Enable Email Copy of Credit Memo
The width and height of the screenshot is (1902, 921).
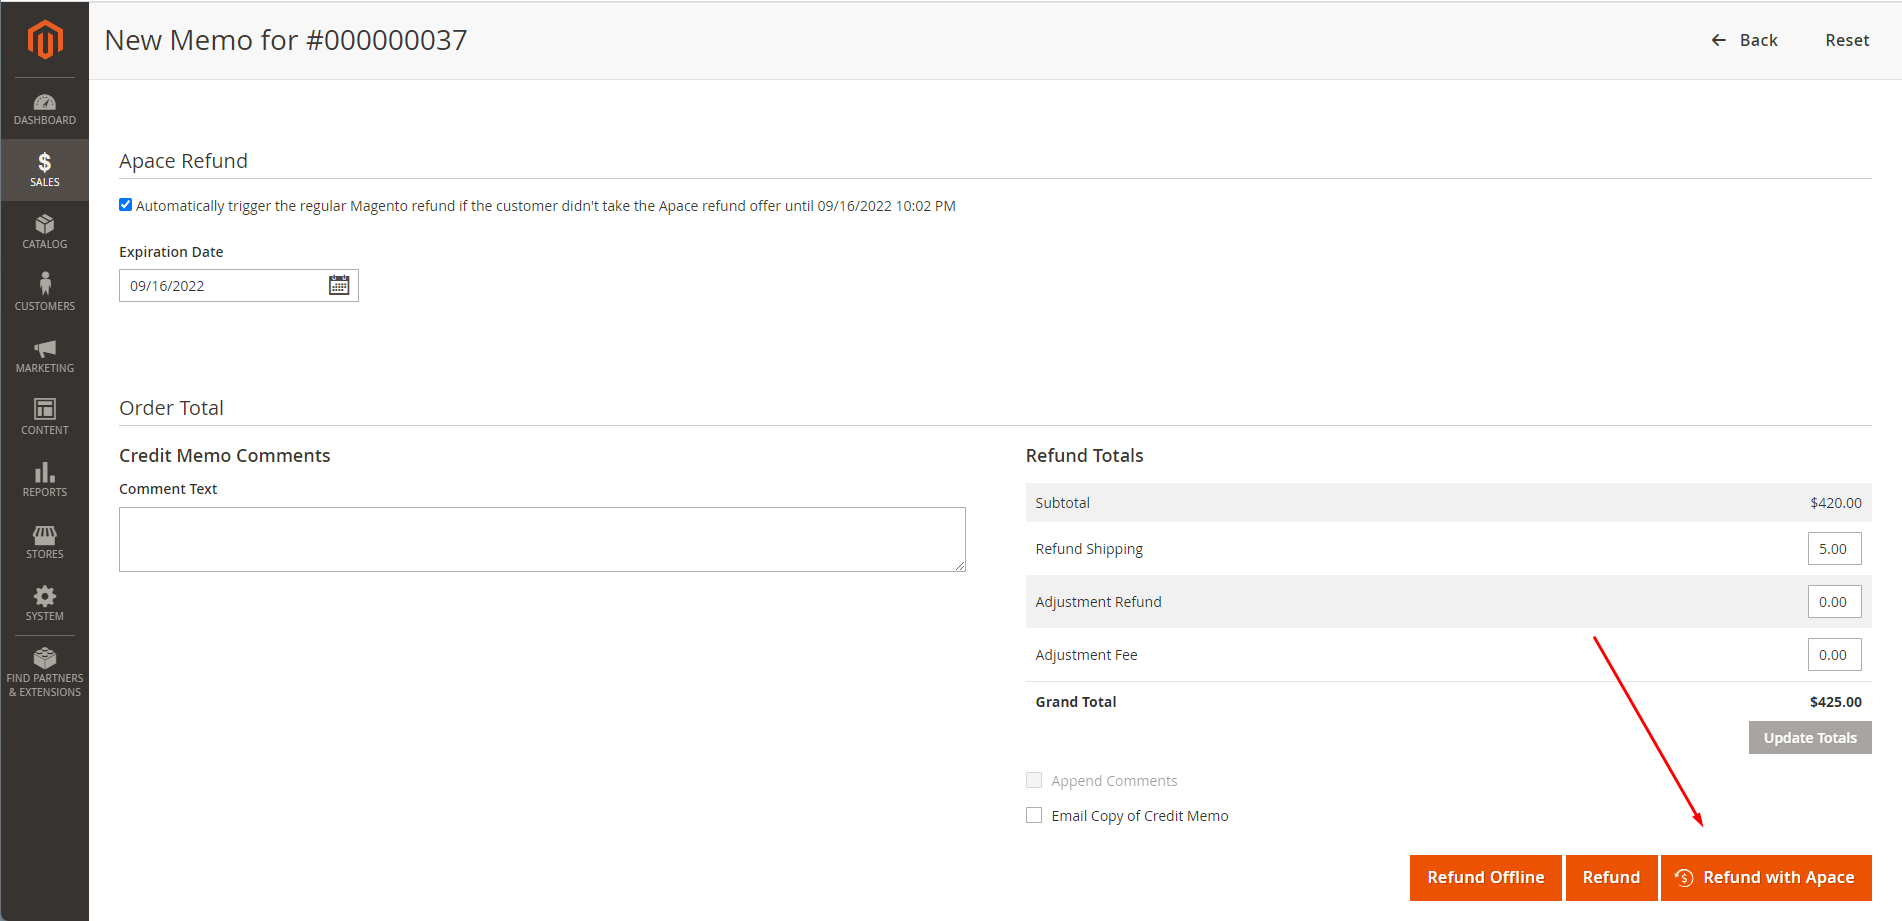click(x=1034, y=815)
